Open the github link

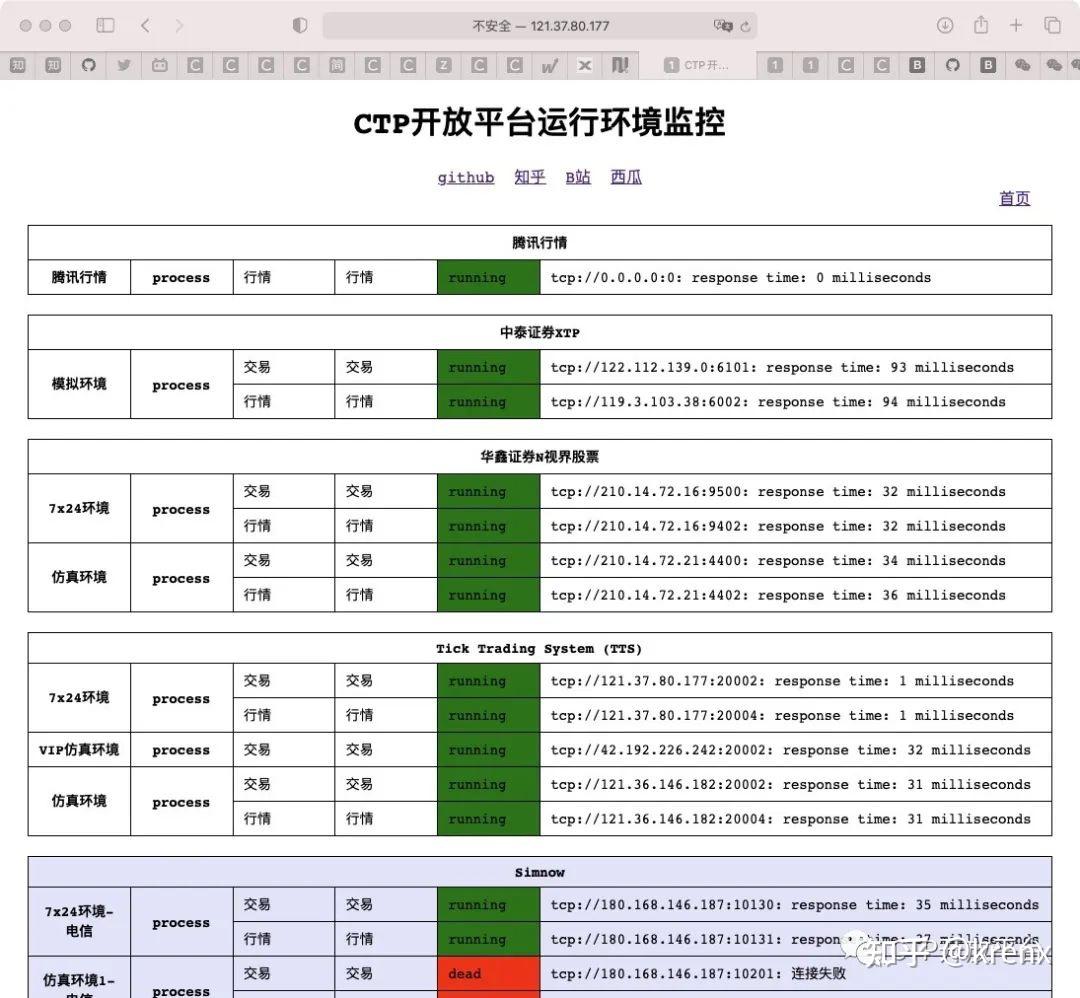point(466,178)
